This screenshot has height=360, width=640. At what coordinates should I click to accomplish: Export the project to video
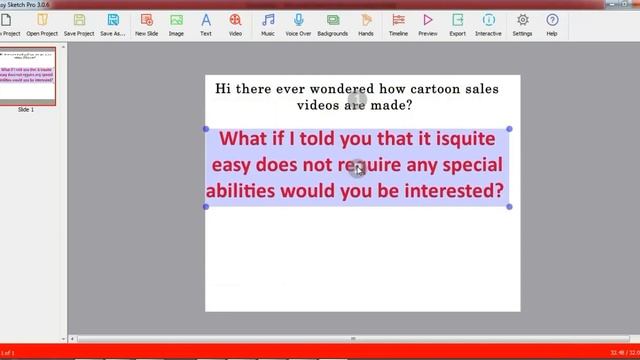click(x=458, y=24)
